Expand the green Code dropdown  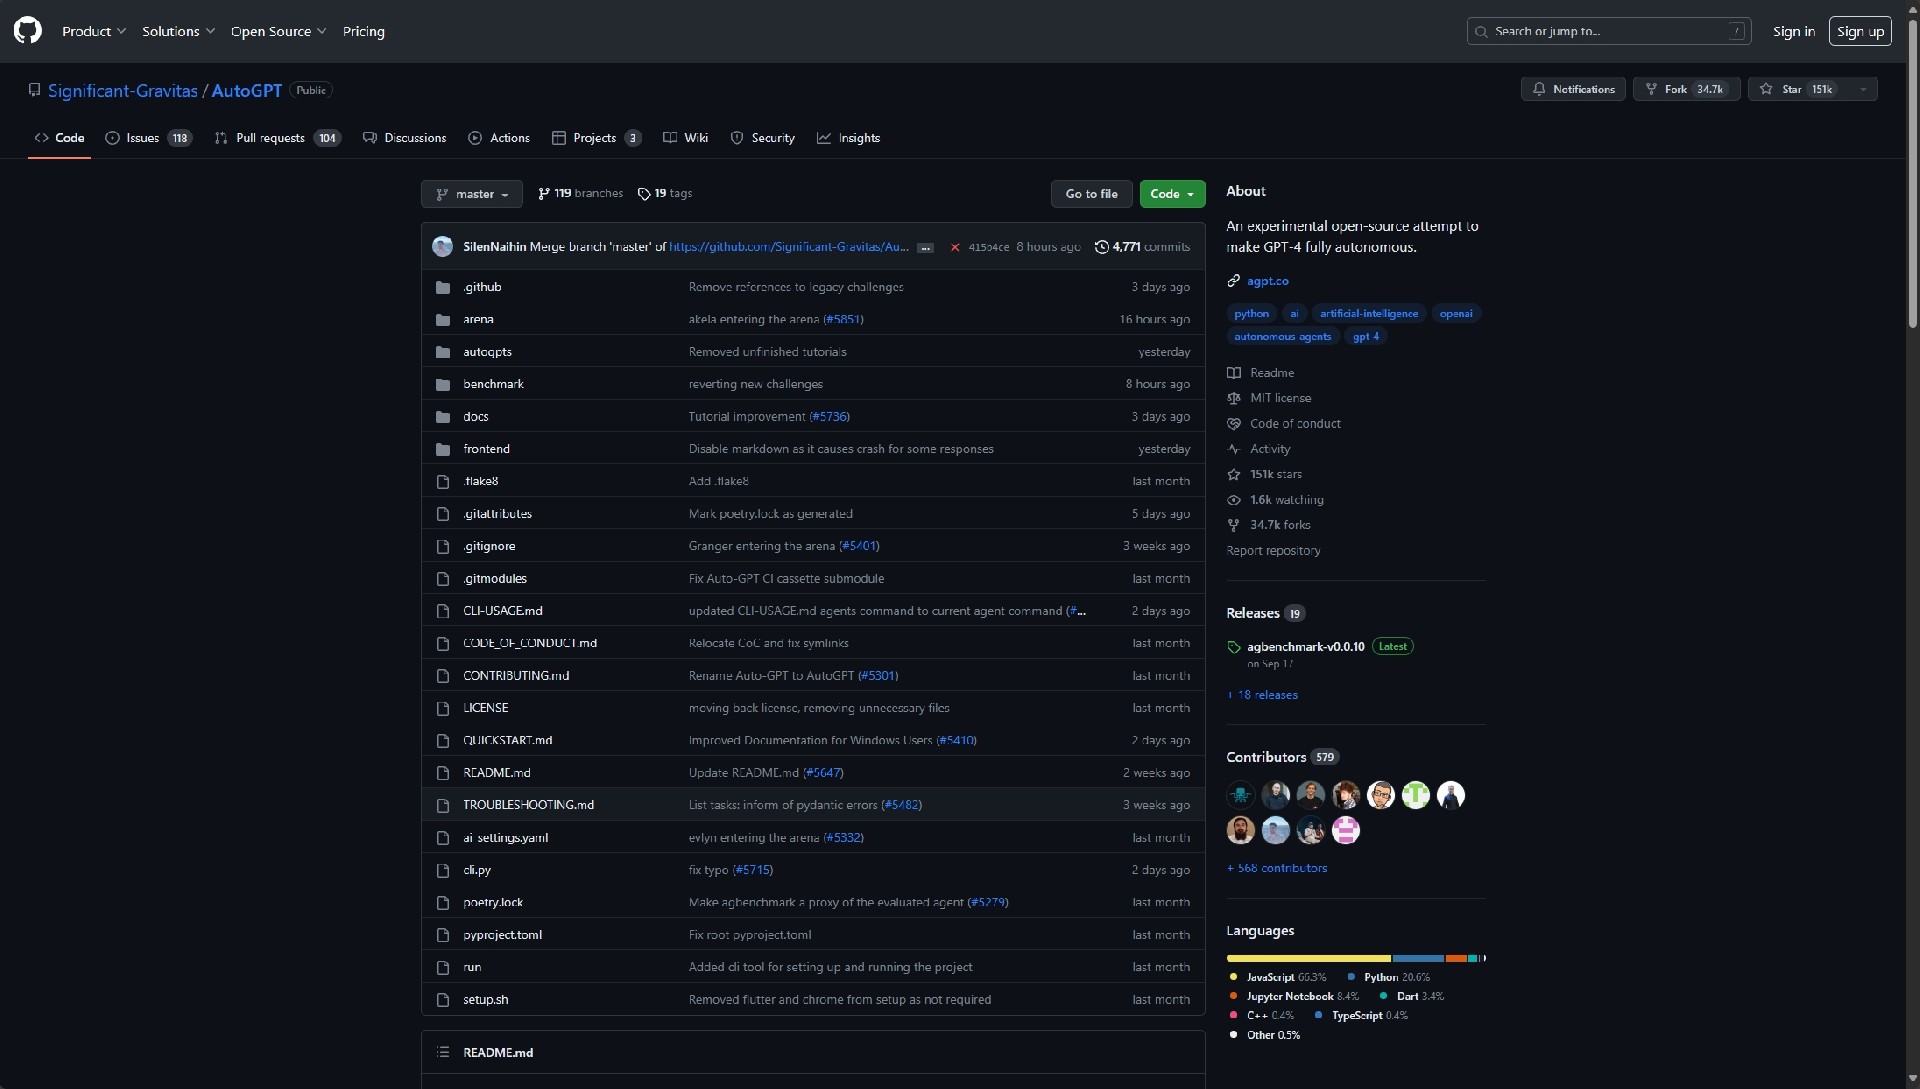pyautogui.click(x=1172, y=194)
